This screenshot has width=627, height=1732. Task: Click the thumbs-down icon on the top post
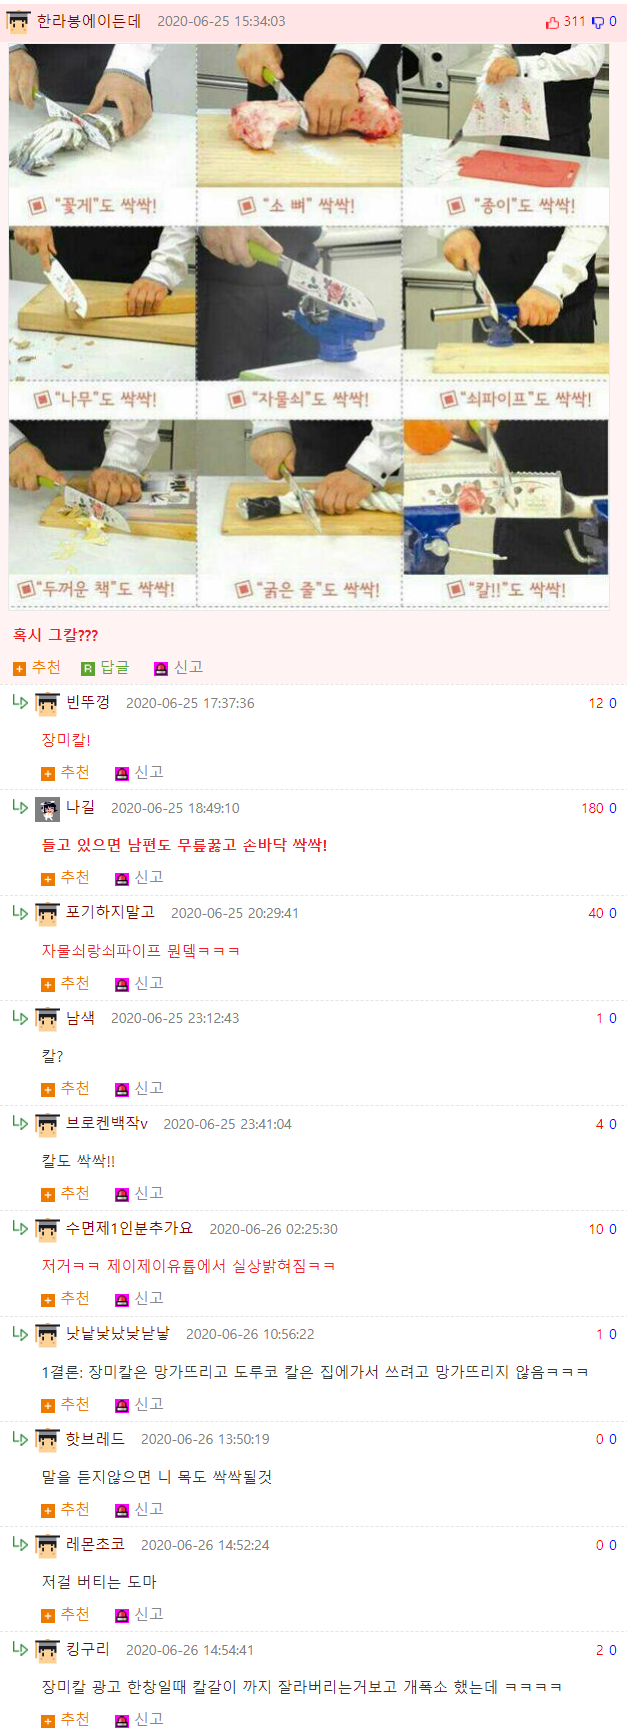598,22
